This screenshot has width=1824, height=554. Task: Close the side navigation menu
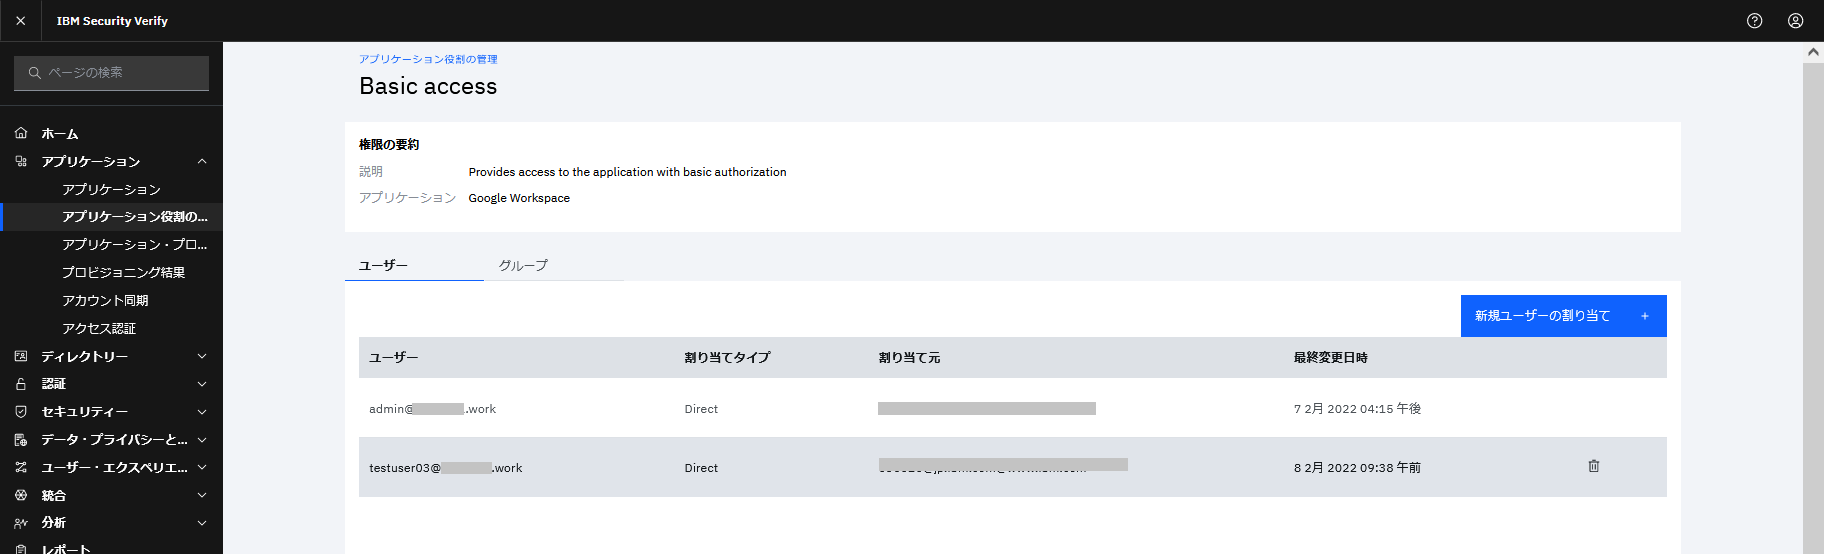20,20
